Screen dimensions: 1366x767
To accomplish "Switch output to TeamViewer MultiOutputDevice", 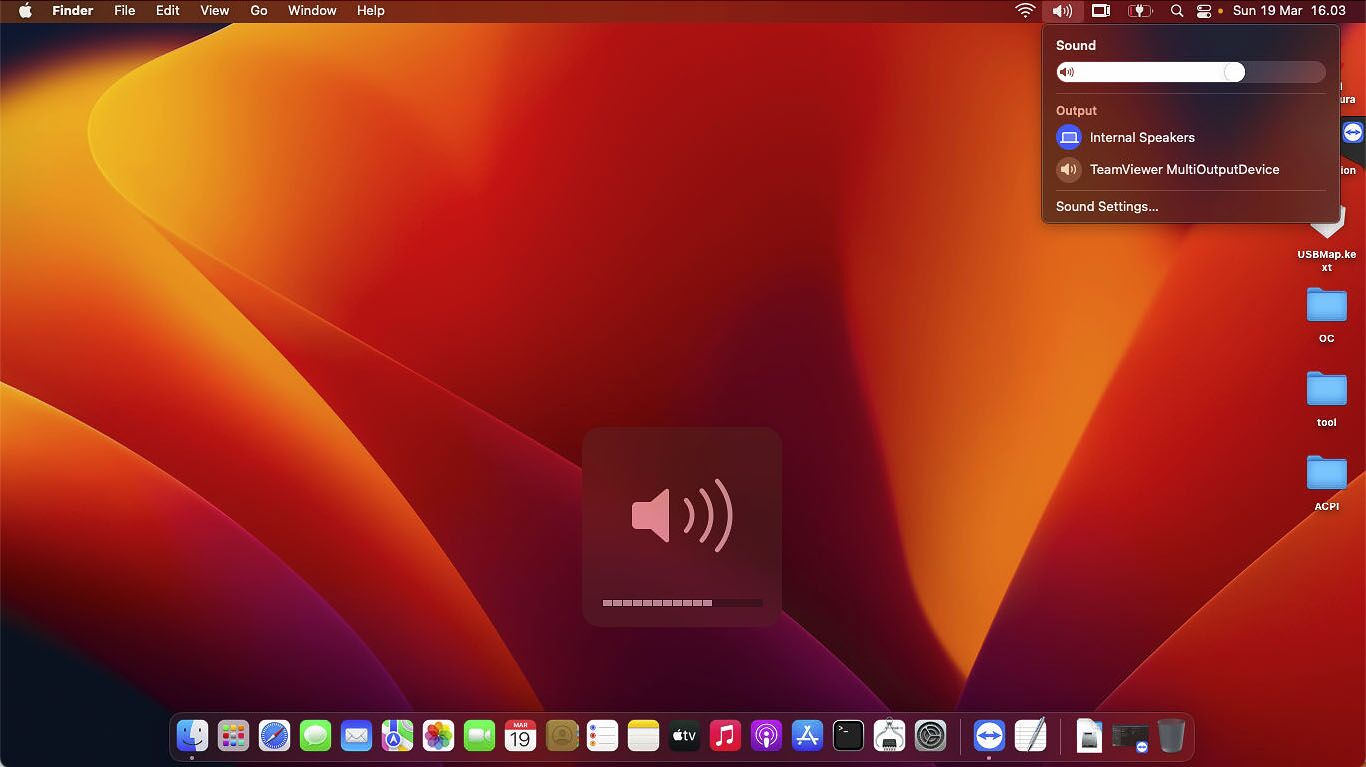I will 1184,170.
